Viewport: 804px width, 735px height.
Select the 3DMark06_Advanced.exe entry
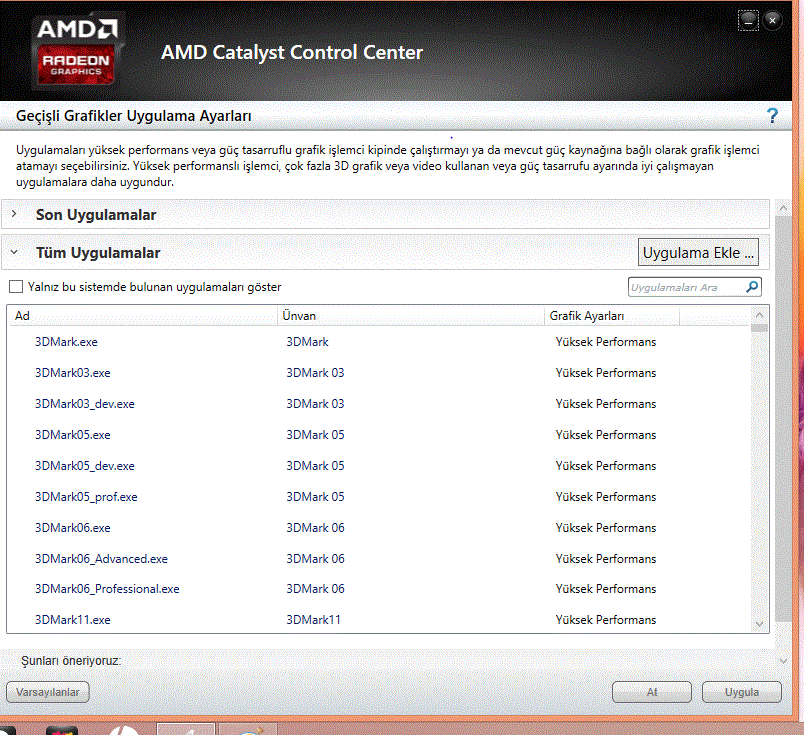[x=101, y=559]
